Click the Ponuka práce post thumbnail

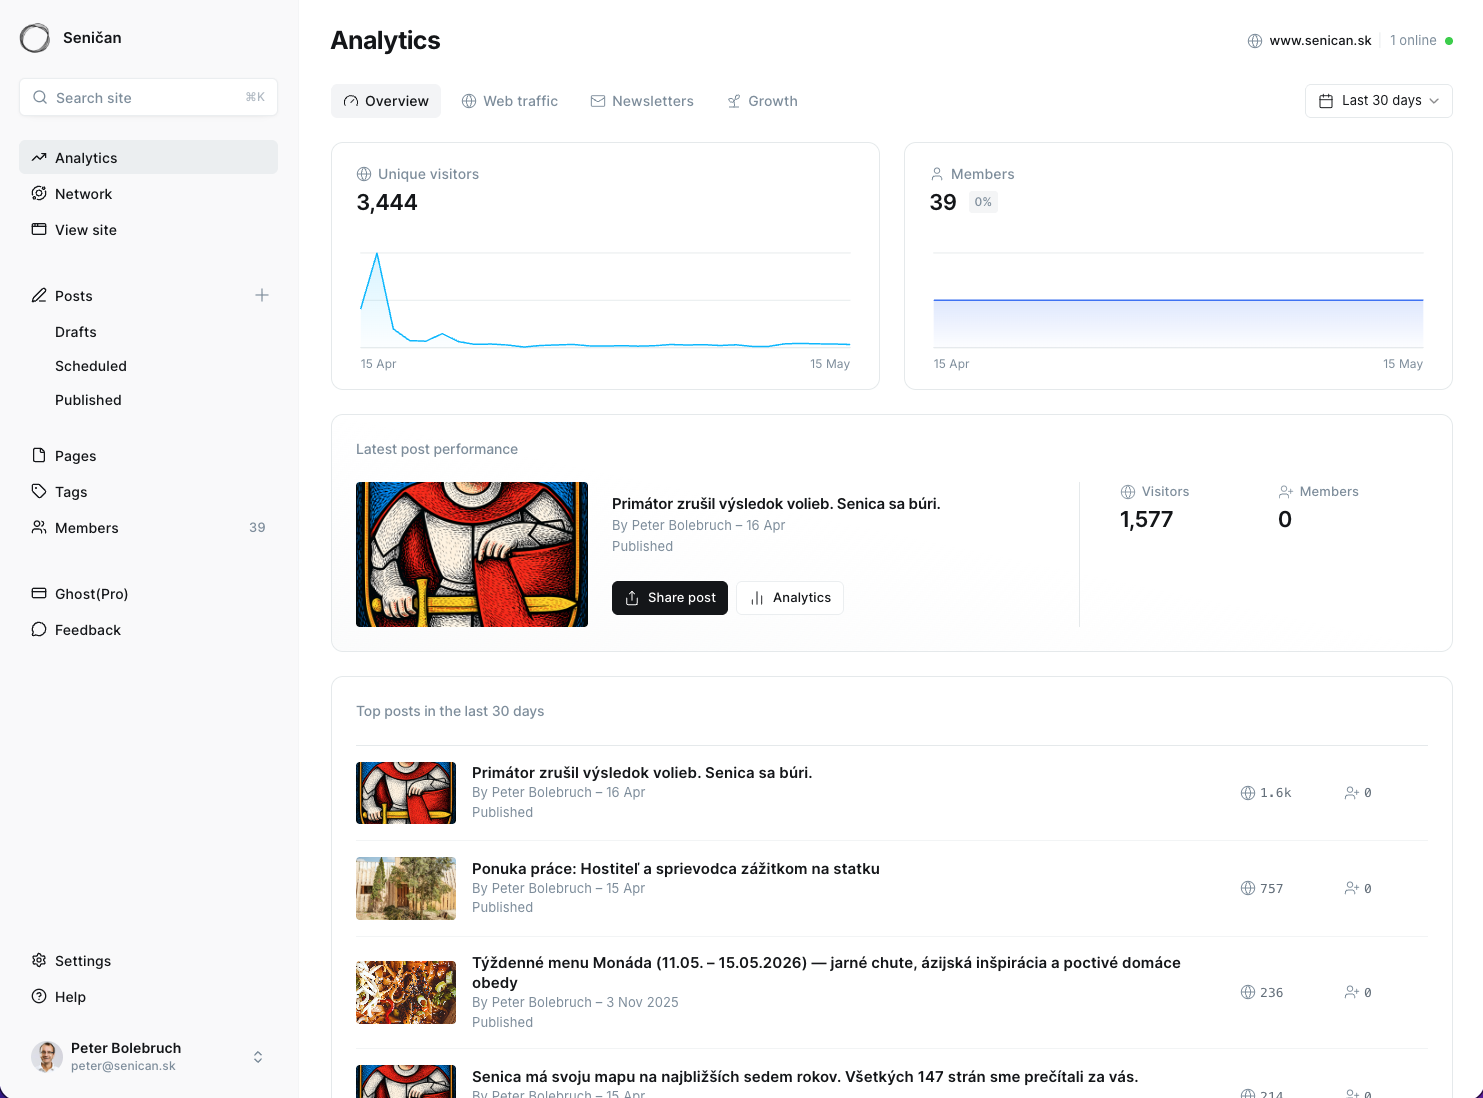(406, 888)
